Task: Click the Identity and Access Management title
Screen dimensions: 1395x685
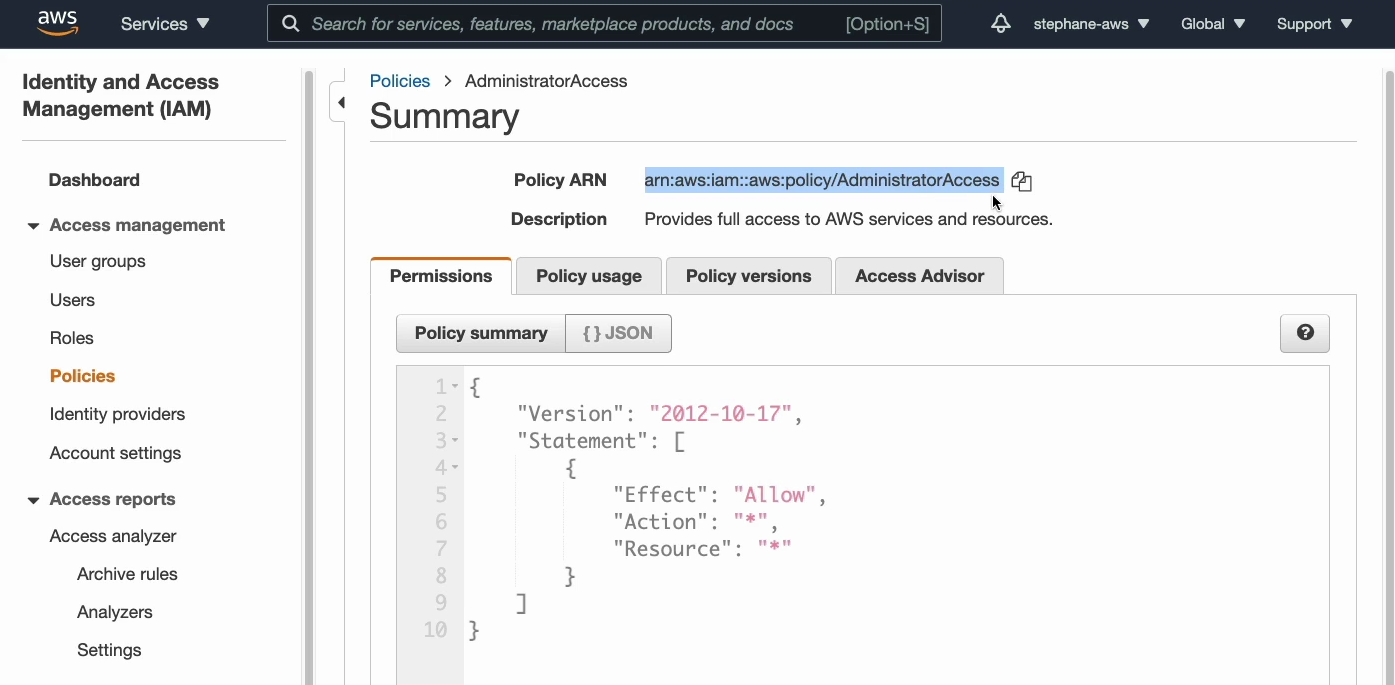Action: [x=121, y=96]
